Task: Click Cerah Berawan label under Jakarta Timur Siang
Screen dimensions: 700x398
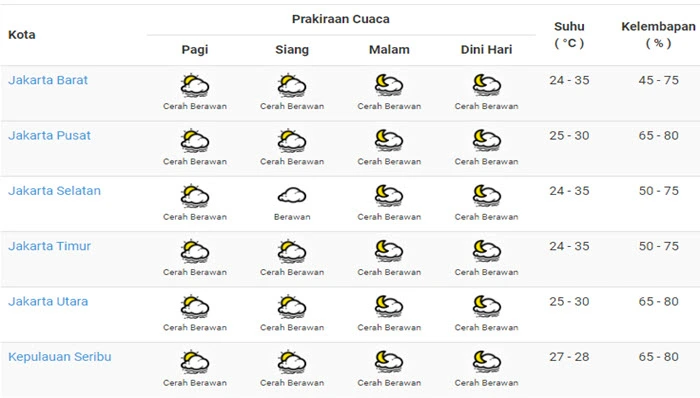Action: (x=292, y=272)
